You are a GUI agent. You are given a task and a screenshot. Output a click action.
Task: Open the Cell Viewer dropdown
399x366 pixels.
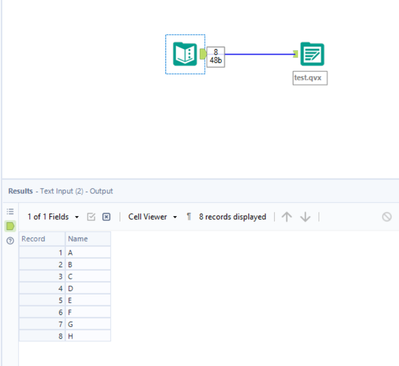pyautogui.click(x=152, y=217)
